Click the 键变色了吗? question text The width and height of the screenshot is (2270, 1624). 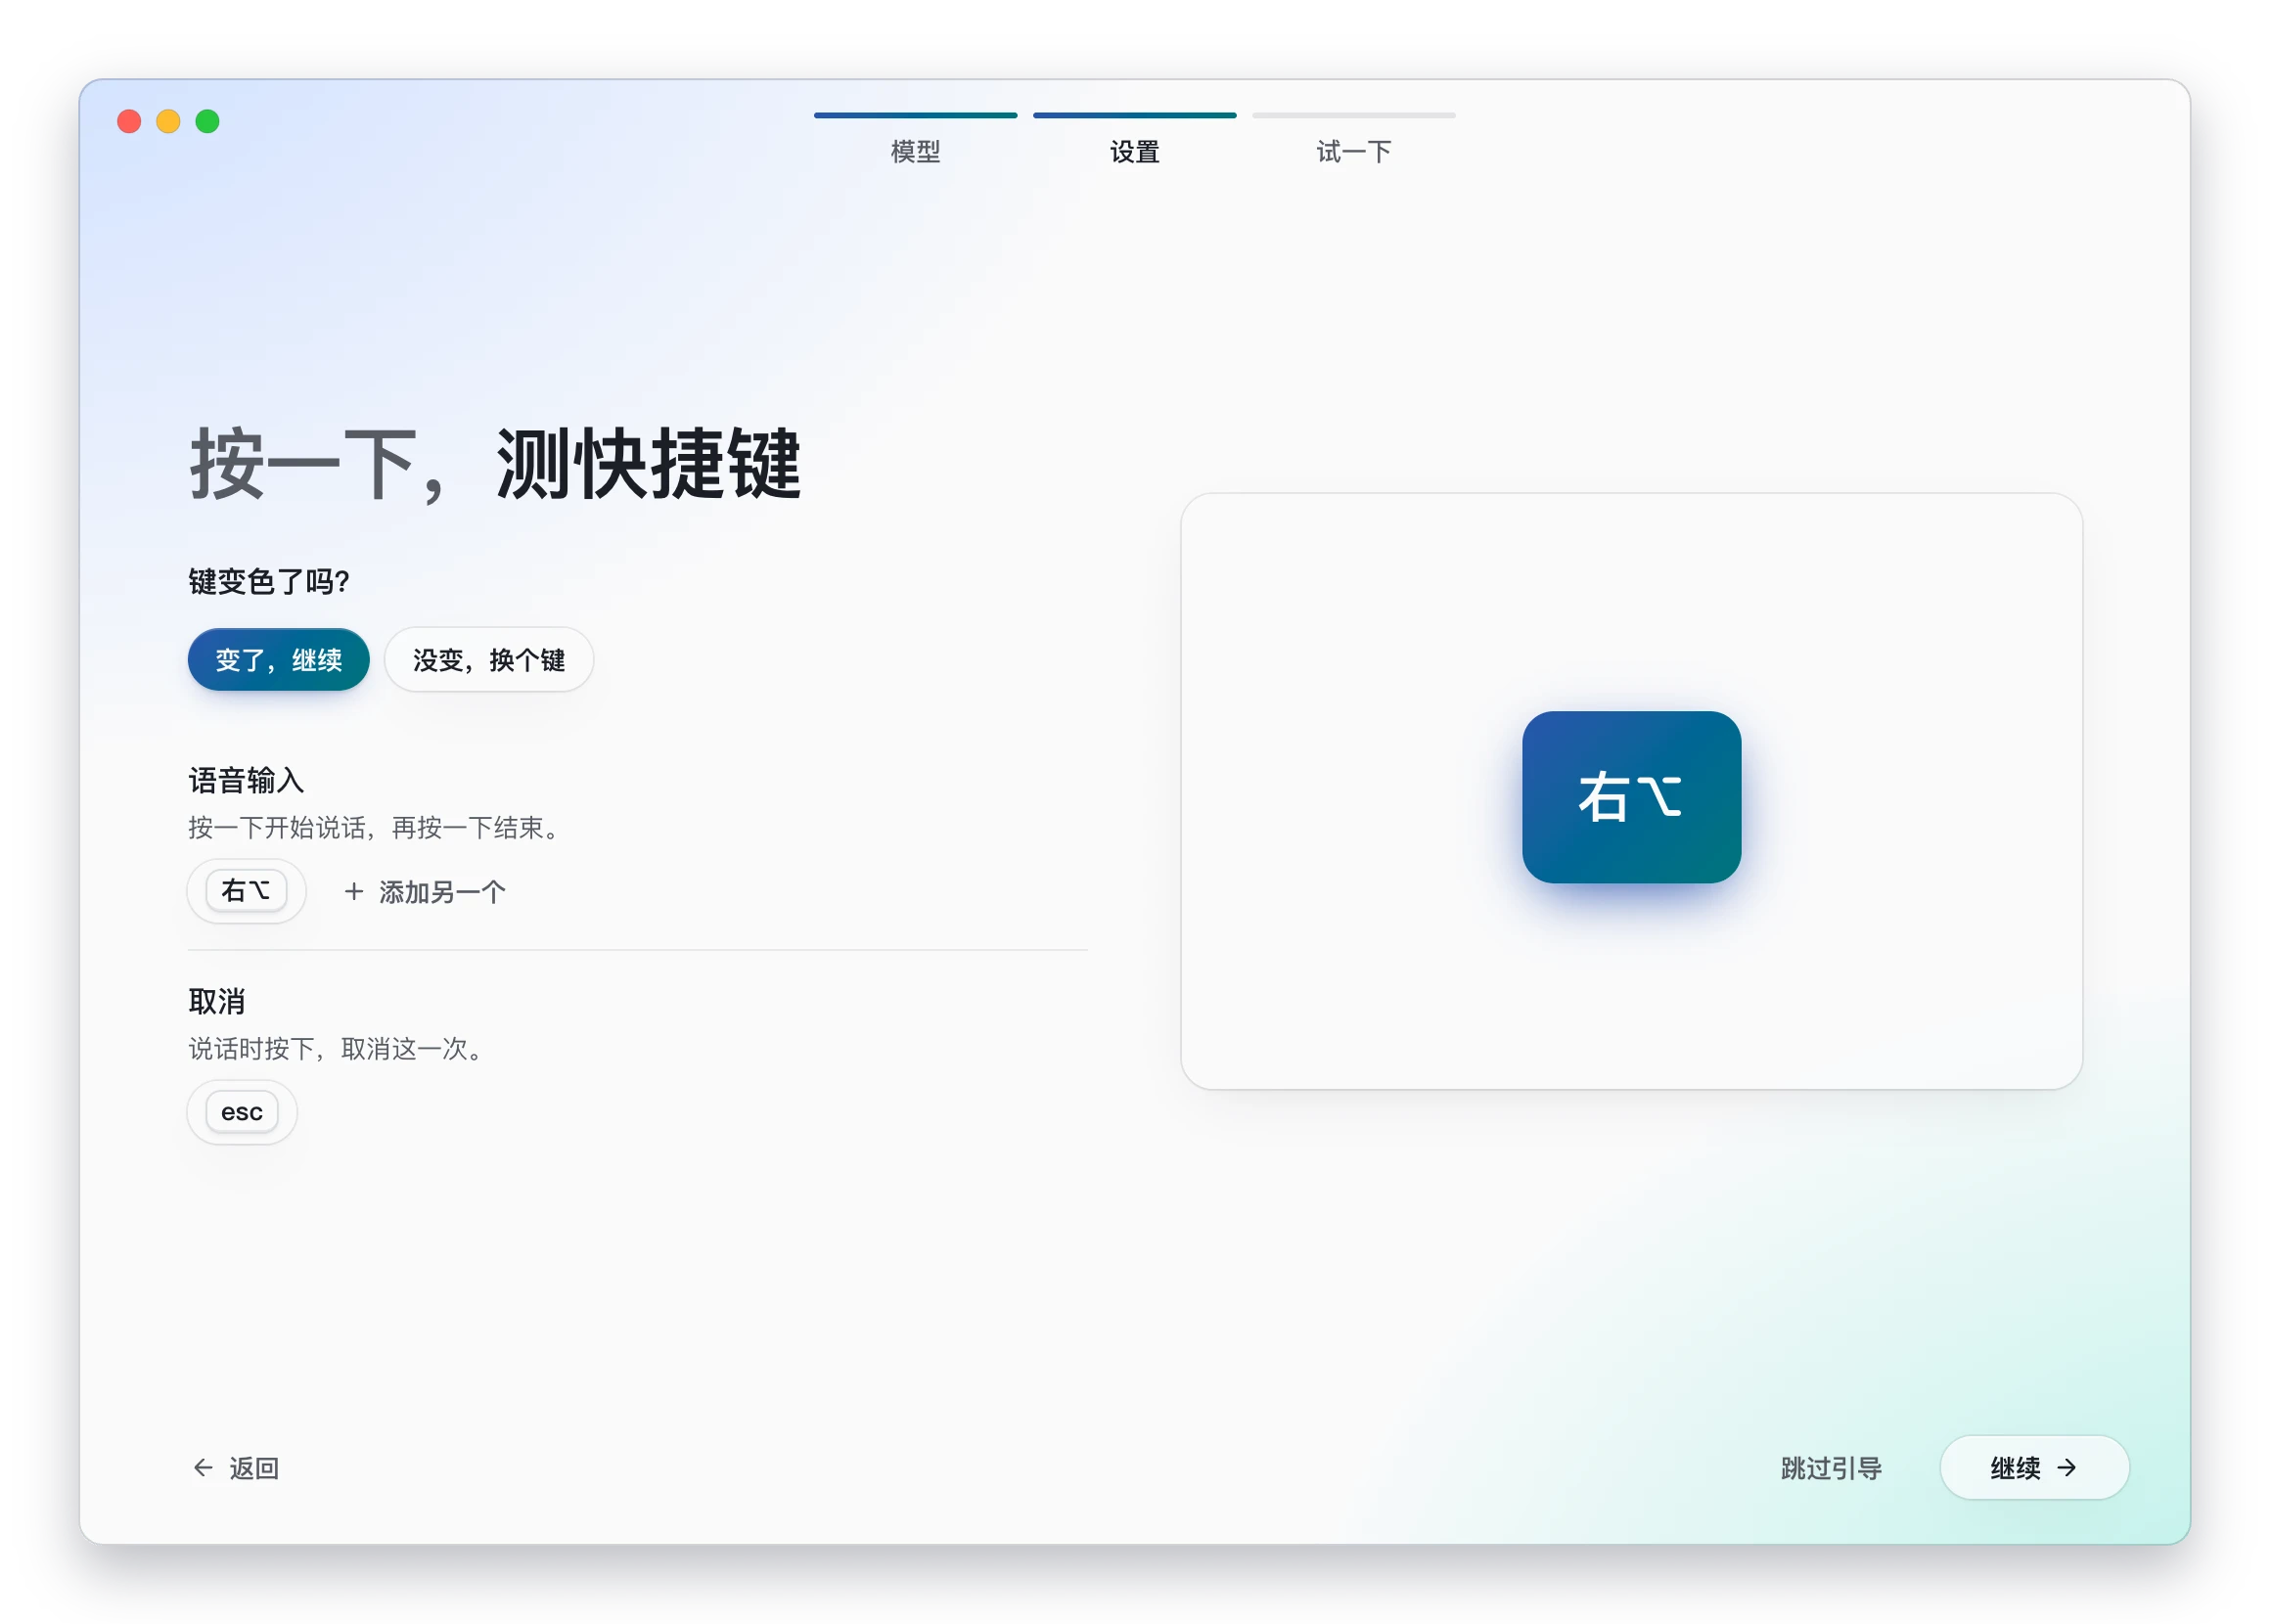click(269, 581)
